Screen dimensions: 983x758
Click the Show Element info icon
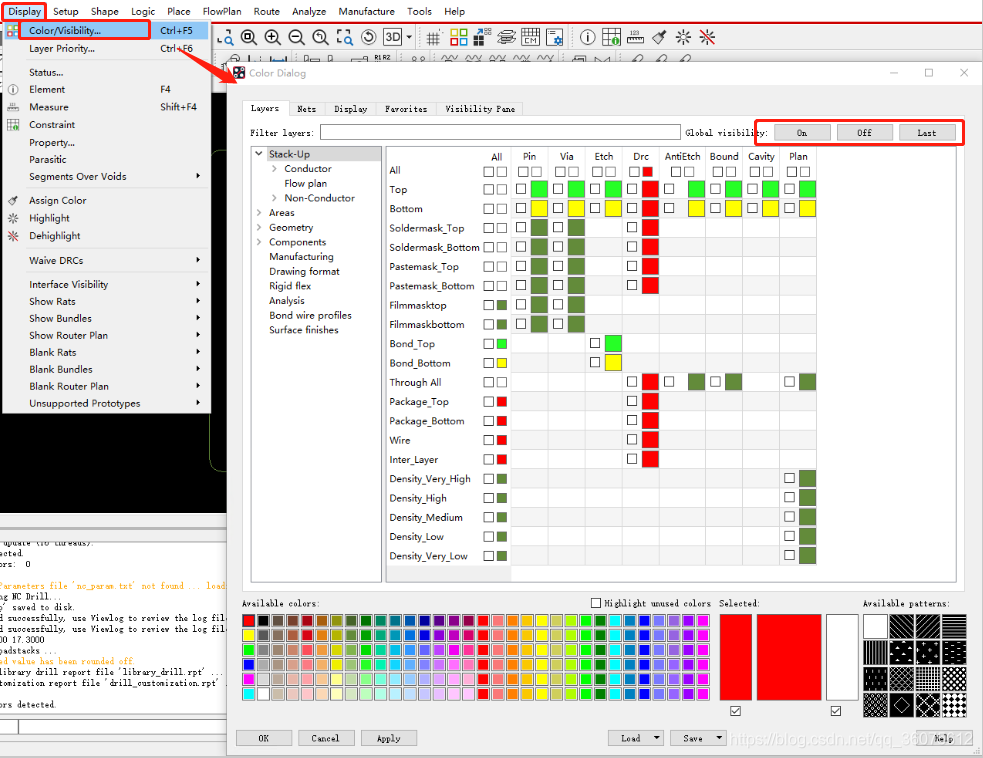coord(587,38)
